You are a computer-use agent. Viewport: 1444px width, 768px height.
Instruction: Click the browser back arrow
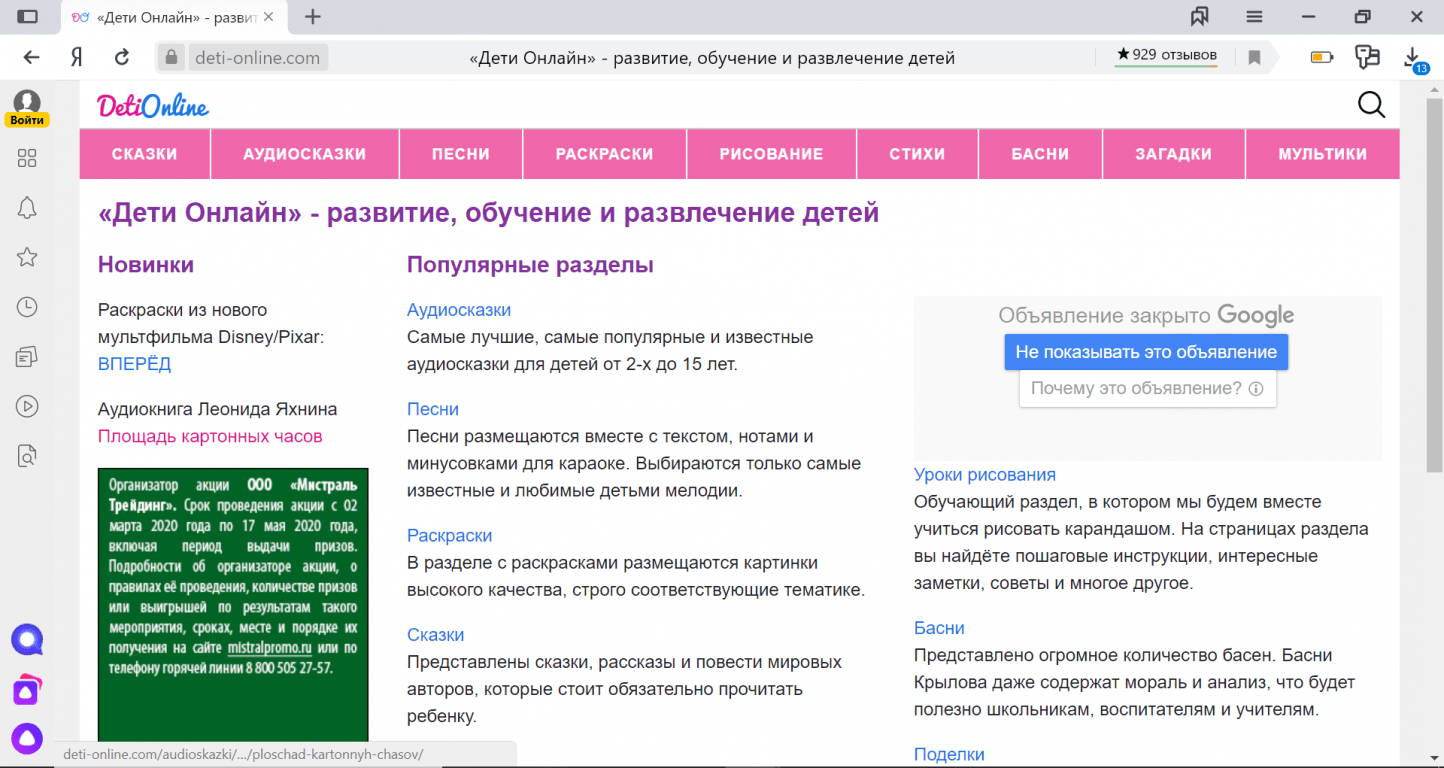(31, 57)
